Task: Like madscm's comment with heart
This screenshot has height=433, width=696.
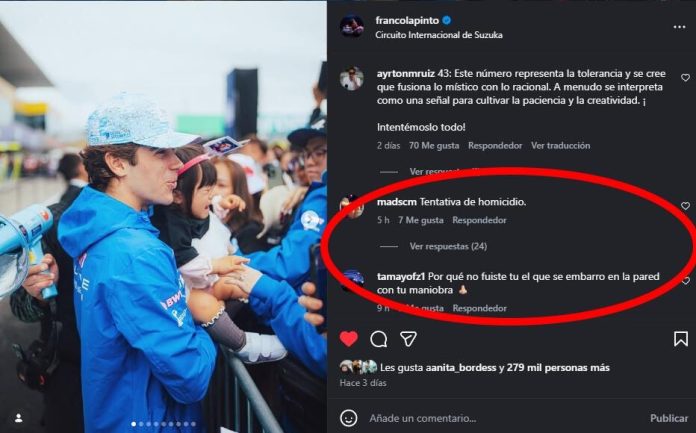Action: 685,206
